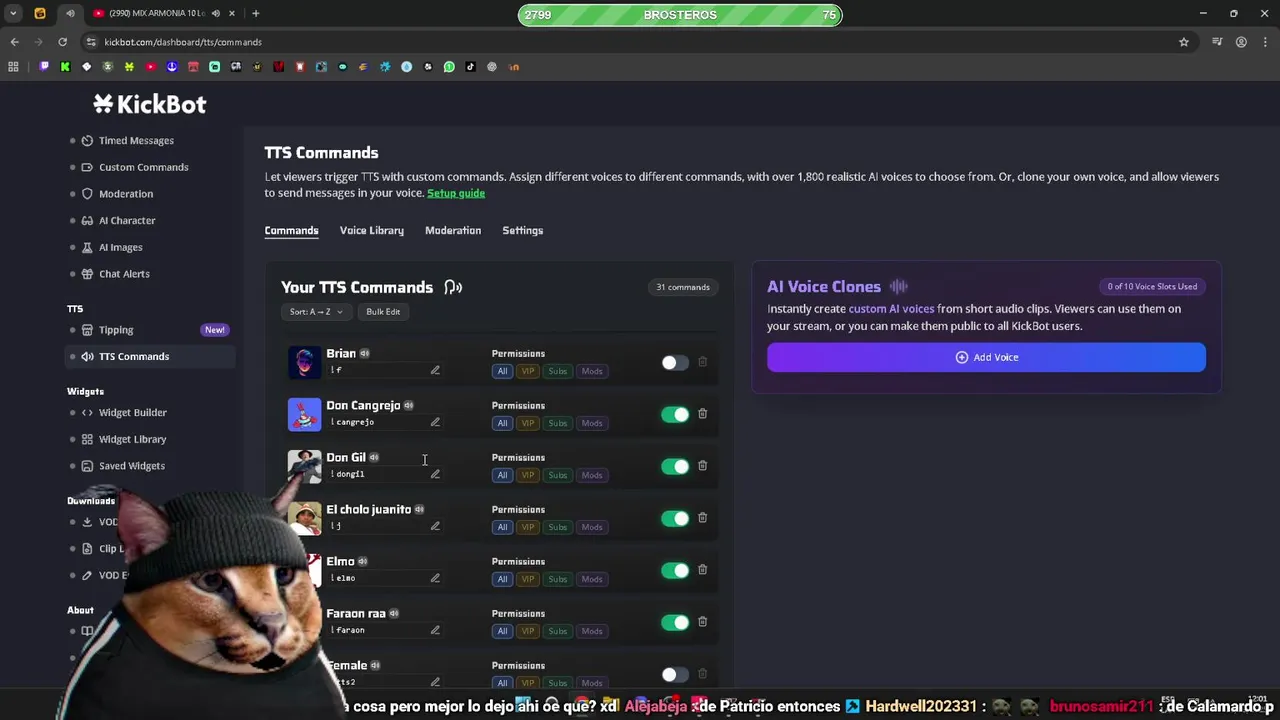The image size is (1280, 720).
Task: Click the trash icon for Don Gil
Action: point(702,466)
